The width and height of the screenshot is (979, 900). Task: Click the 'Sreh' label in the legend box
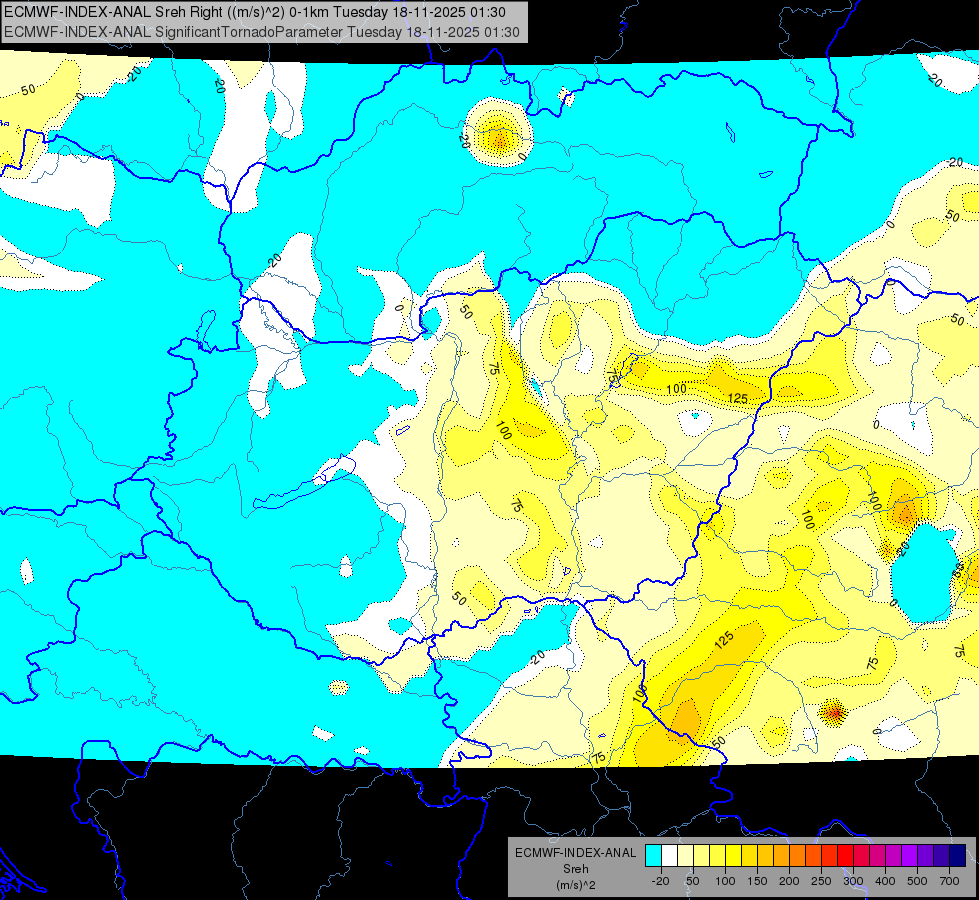point(576,869)
